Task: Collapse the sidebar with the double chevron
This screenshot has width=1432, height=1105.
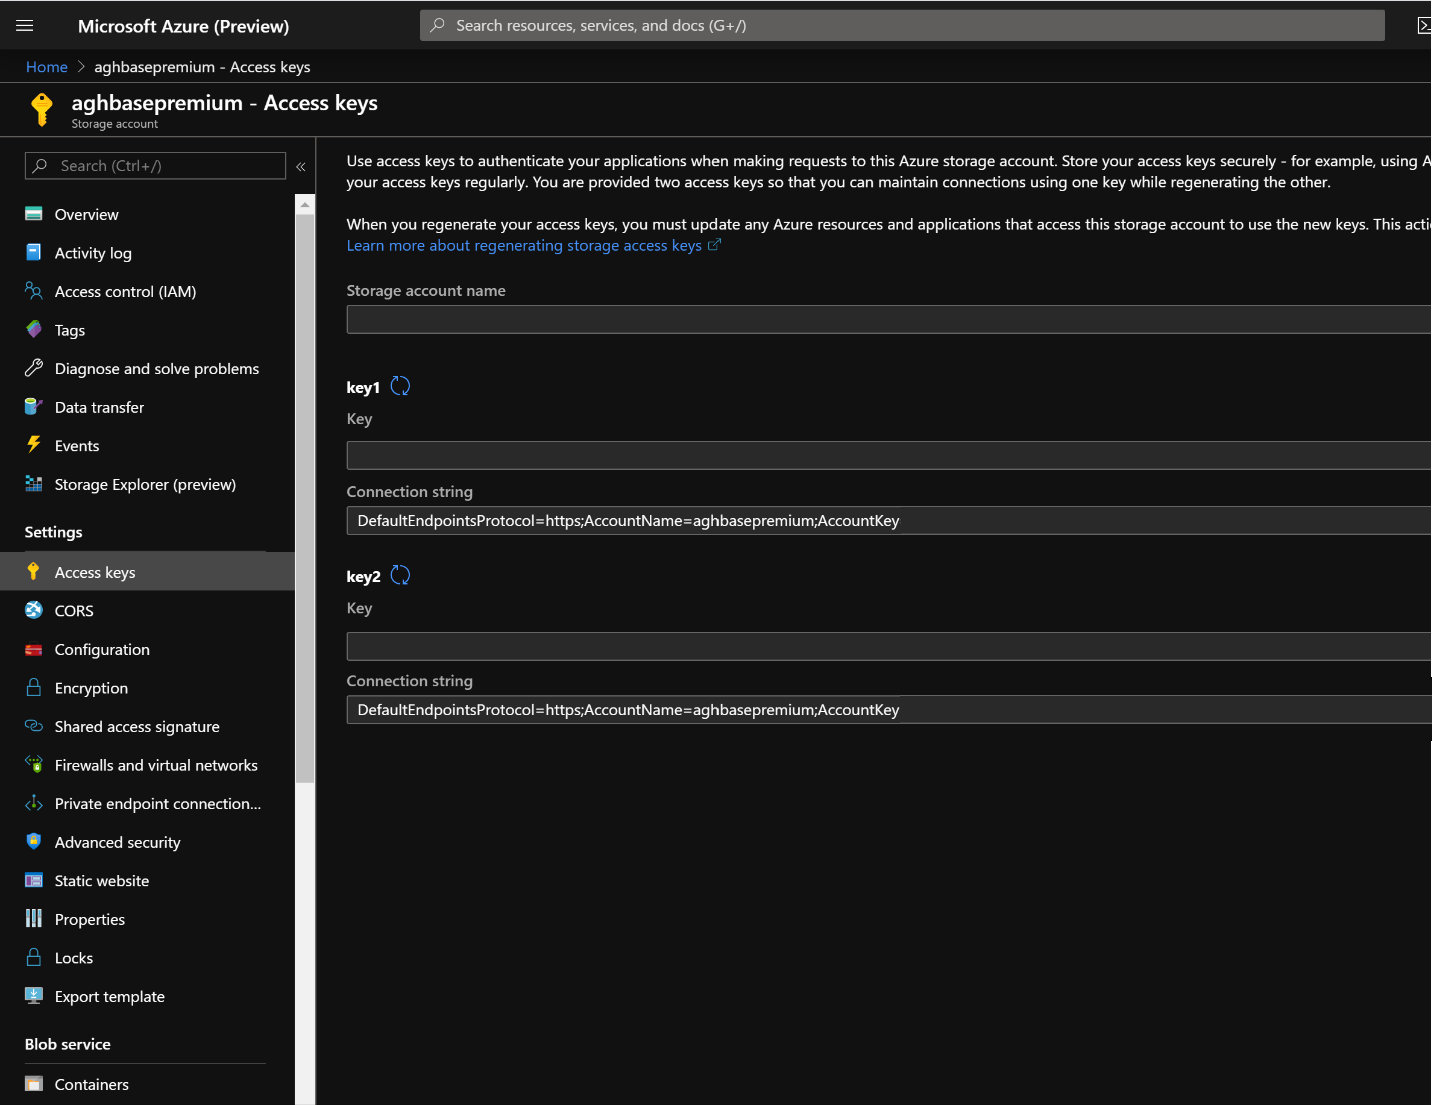Action: tap(301, 166)
